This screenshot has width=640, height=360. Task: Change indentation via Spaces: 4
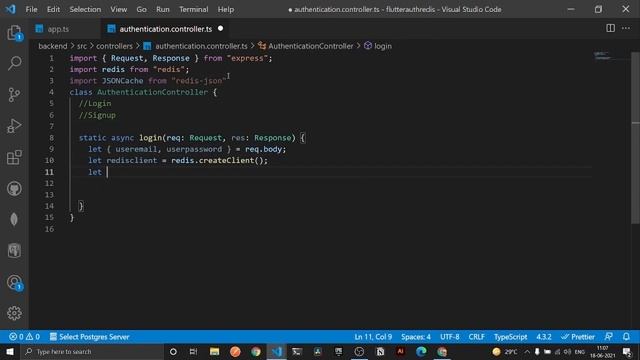[416, 337]
